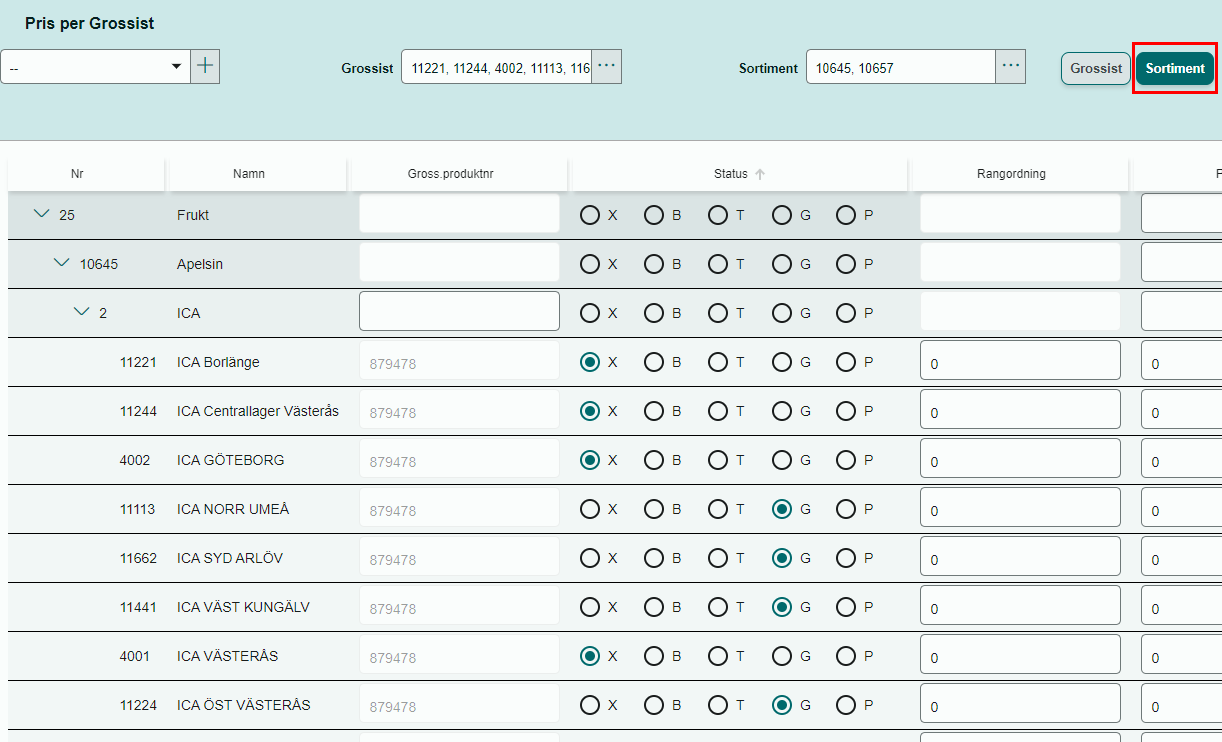Click Gross.produktnr field in ICA group row

click(459, 311)
